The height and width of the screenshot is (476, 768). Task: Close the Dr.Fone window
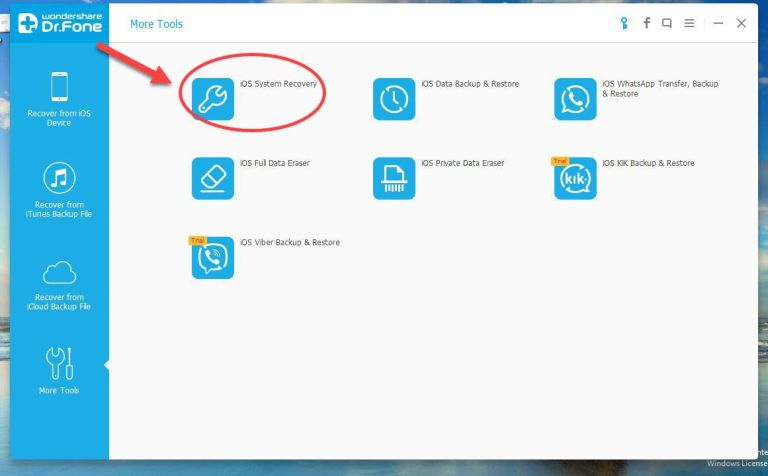coord(741,23)
